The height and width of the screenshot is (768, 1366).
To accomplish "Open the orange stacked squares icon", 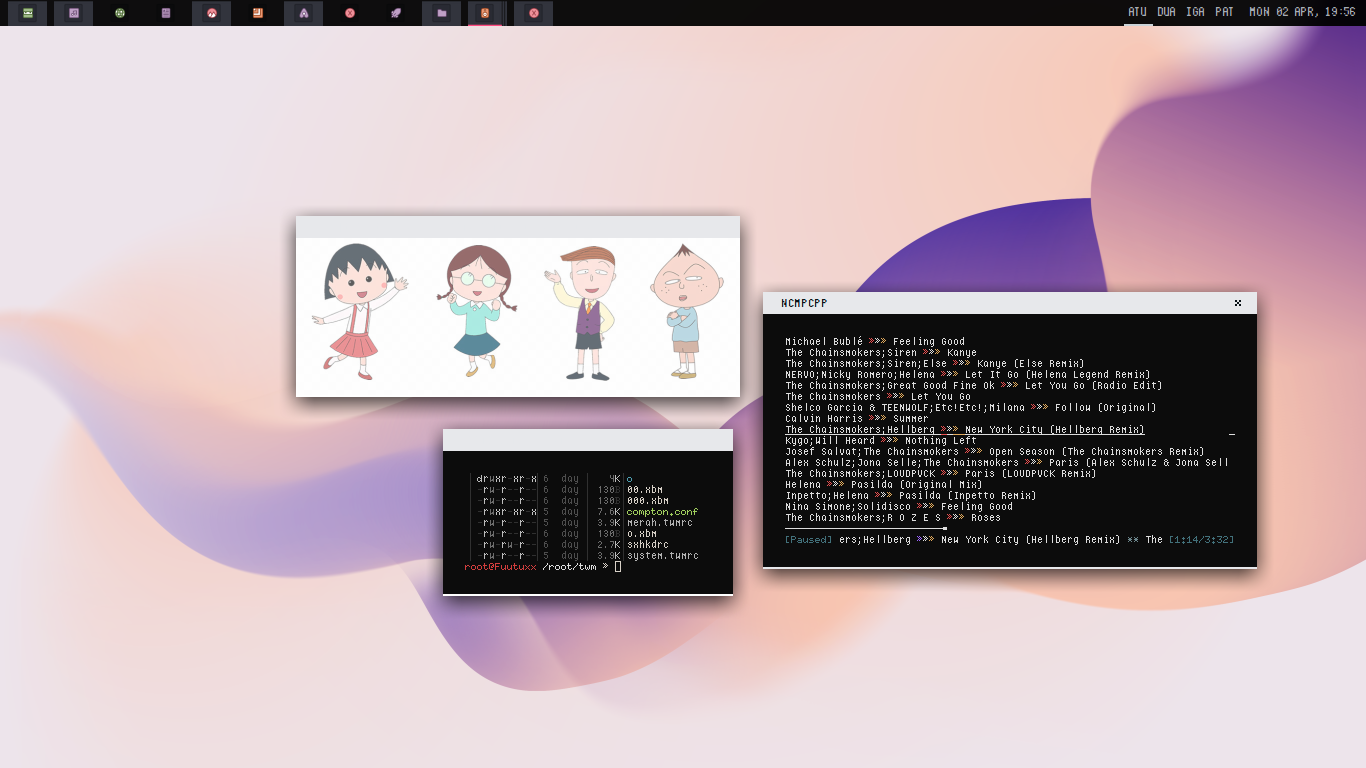I will pos(258,13).
